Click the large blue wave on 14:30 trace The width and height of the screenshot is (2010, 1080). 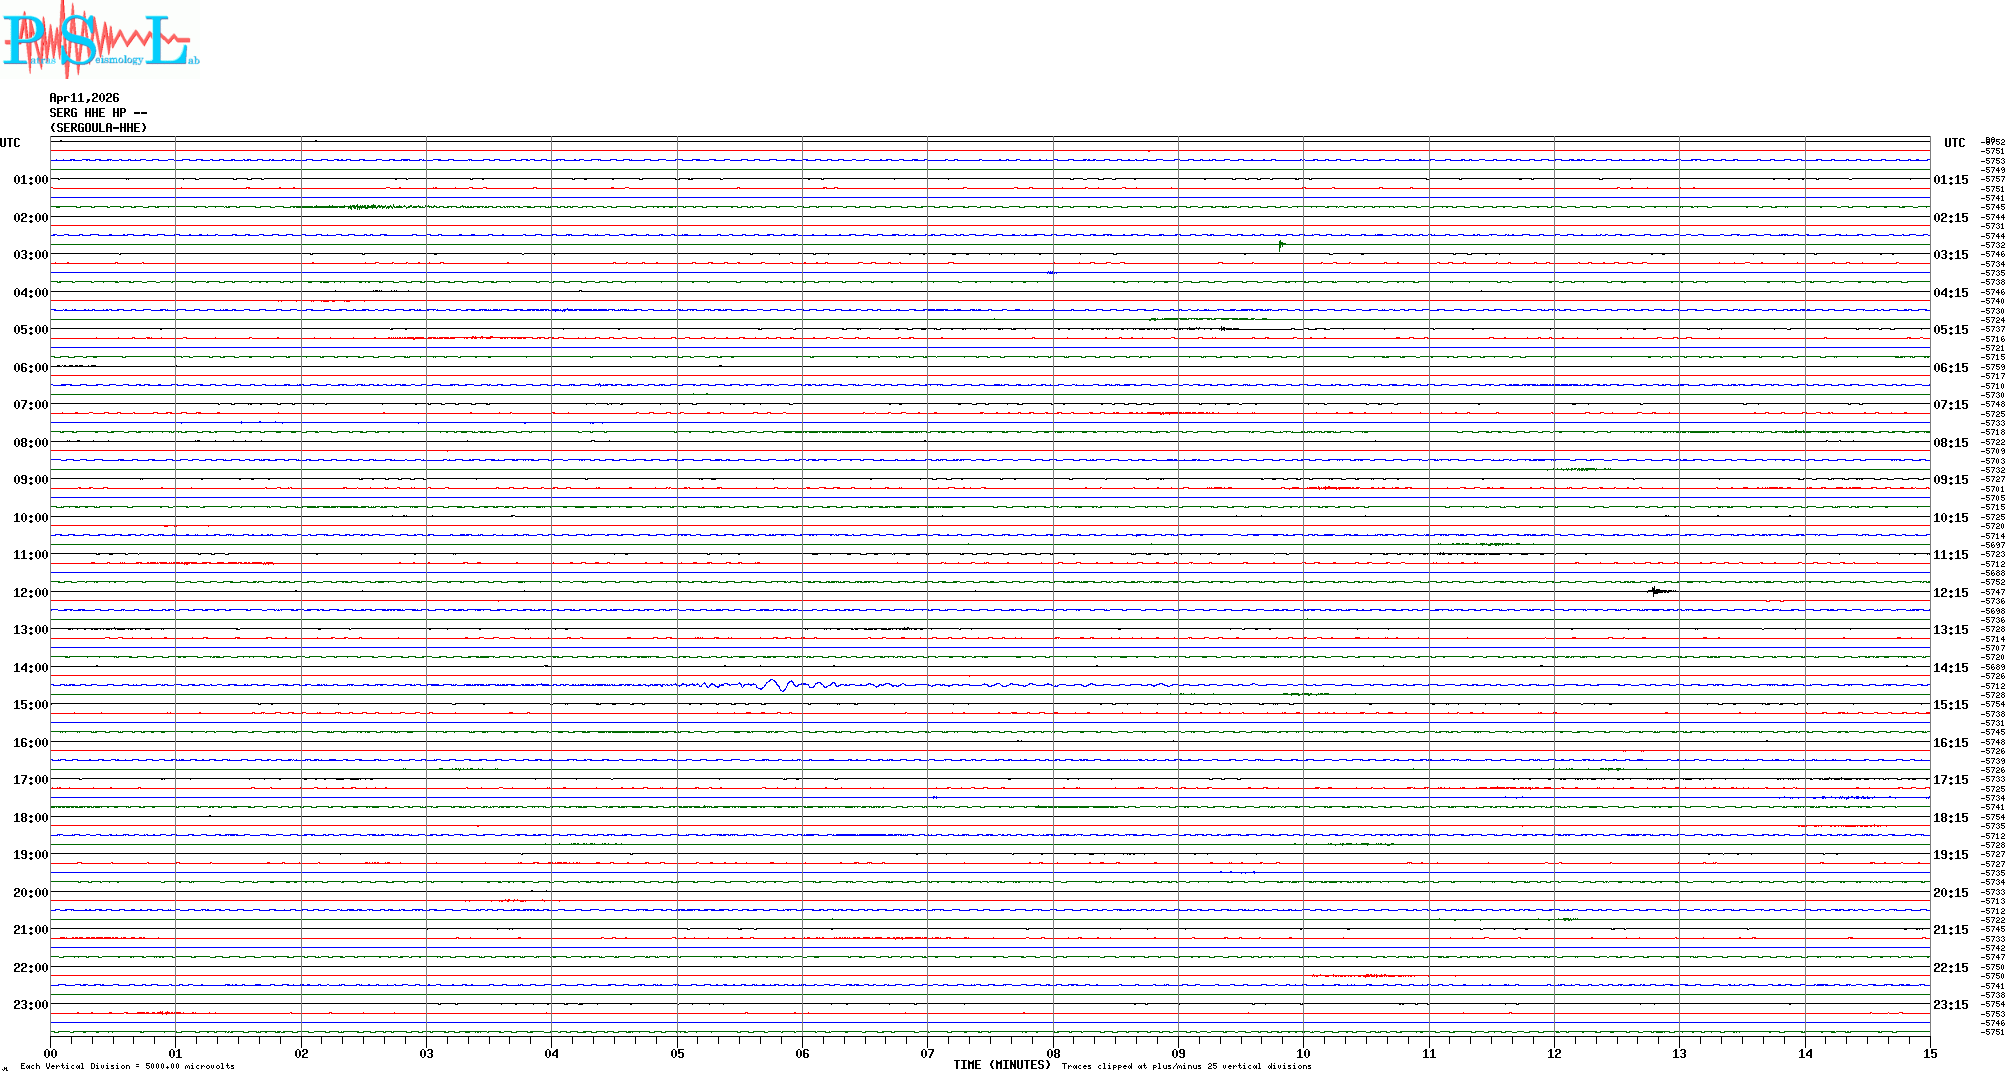(777, 685)
